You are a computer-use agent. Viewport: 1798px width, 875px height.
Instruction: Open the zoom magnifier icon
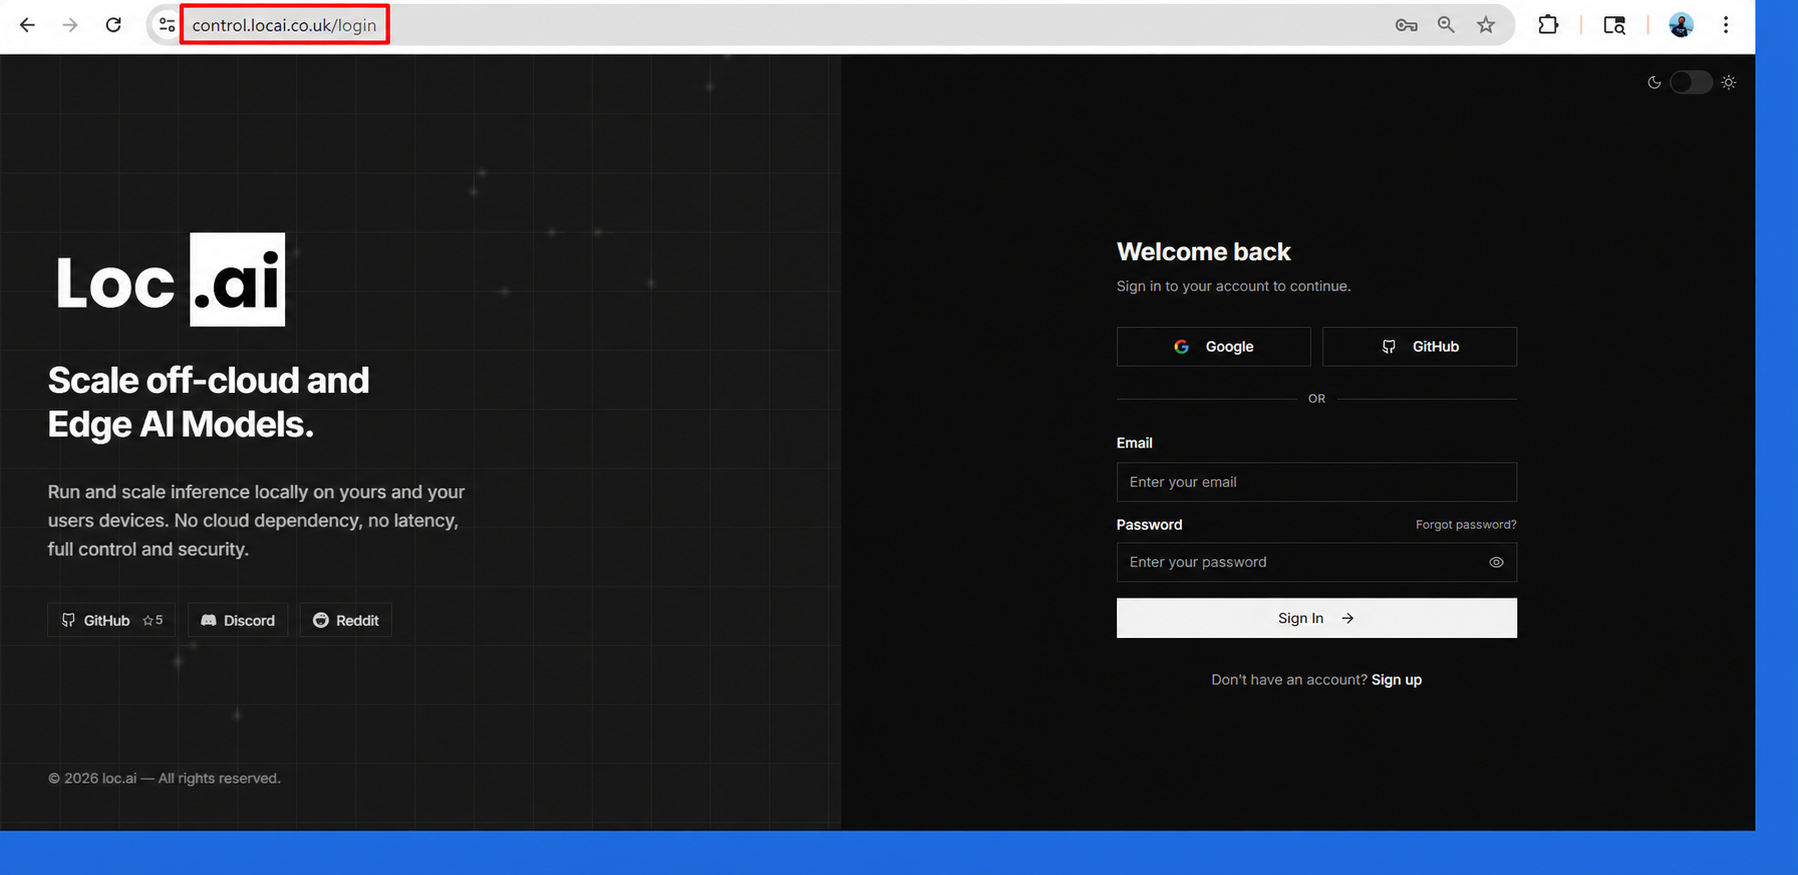pyautogui.click(x=1446, y=25)
